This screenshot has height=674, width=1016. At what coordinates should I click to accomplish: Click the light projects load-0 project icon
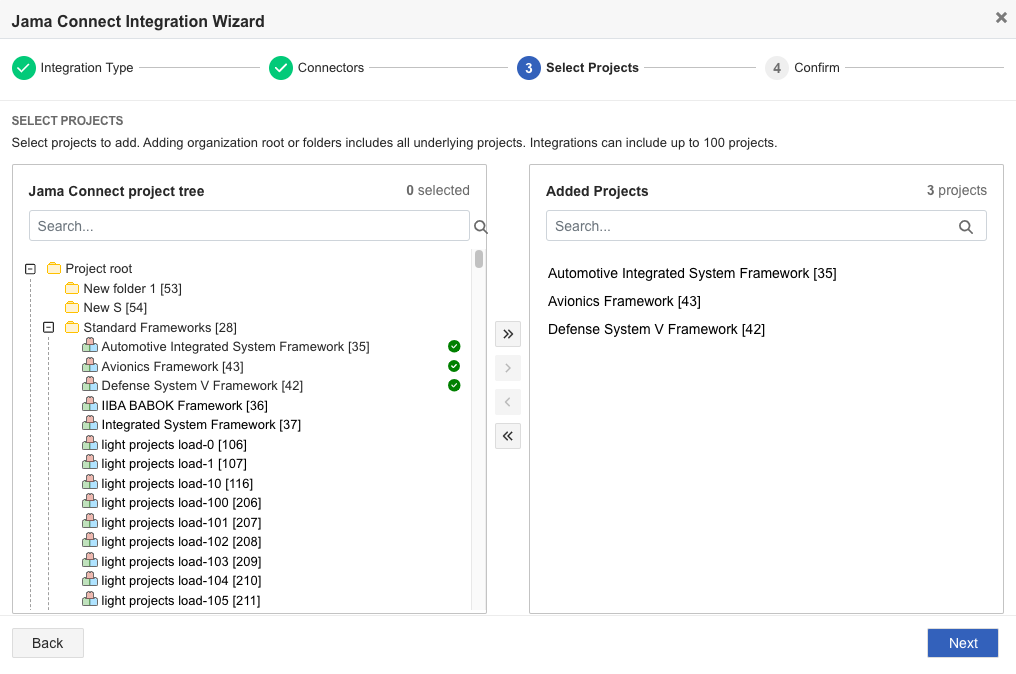tap(90, 443)
